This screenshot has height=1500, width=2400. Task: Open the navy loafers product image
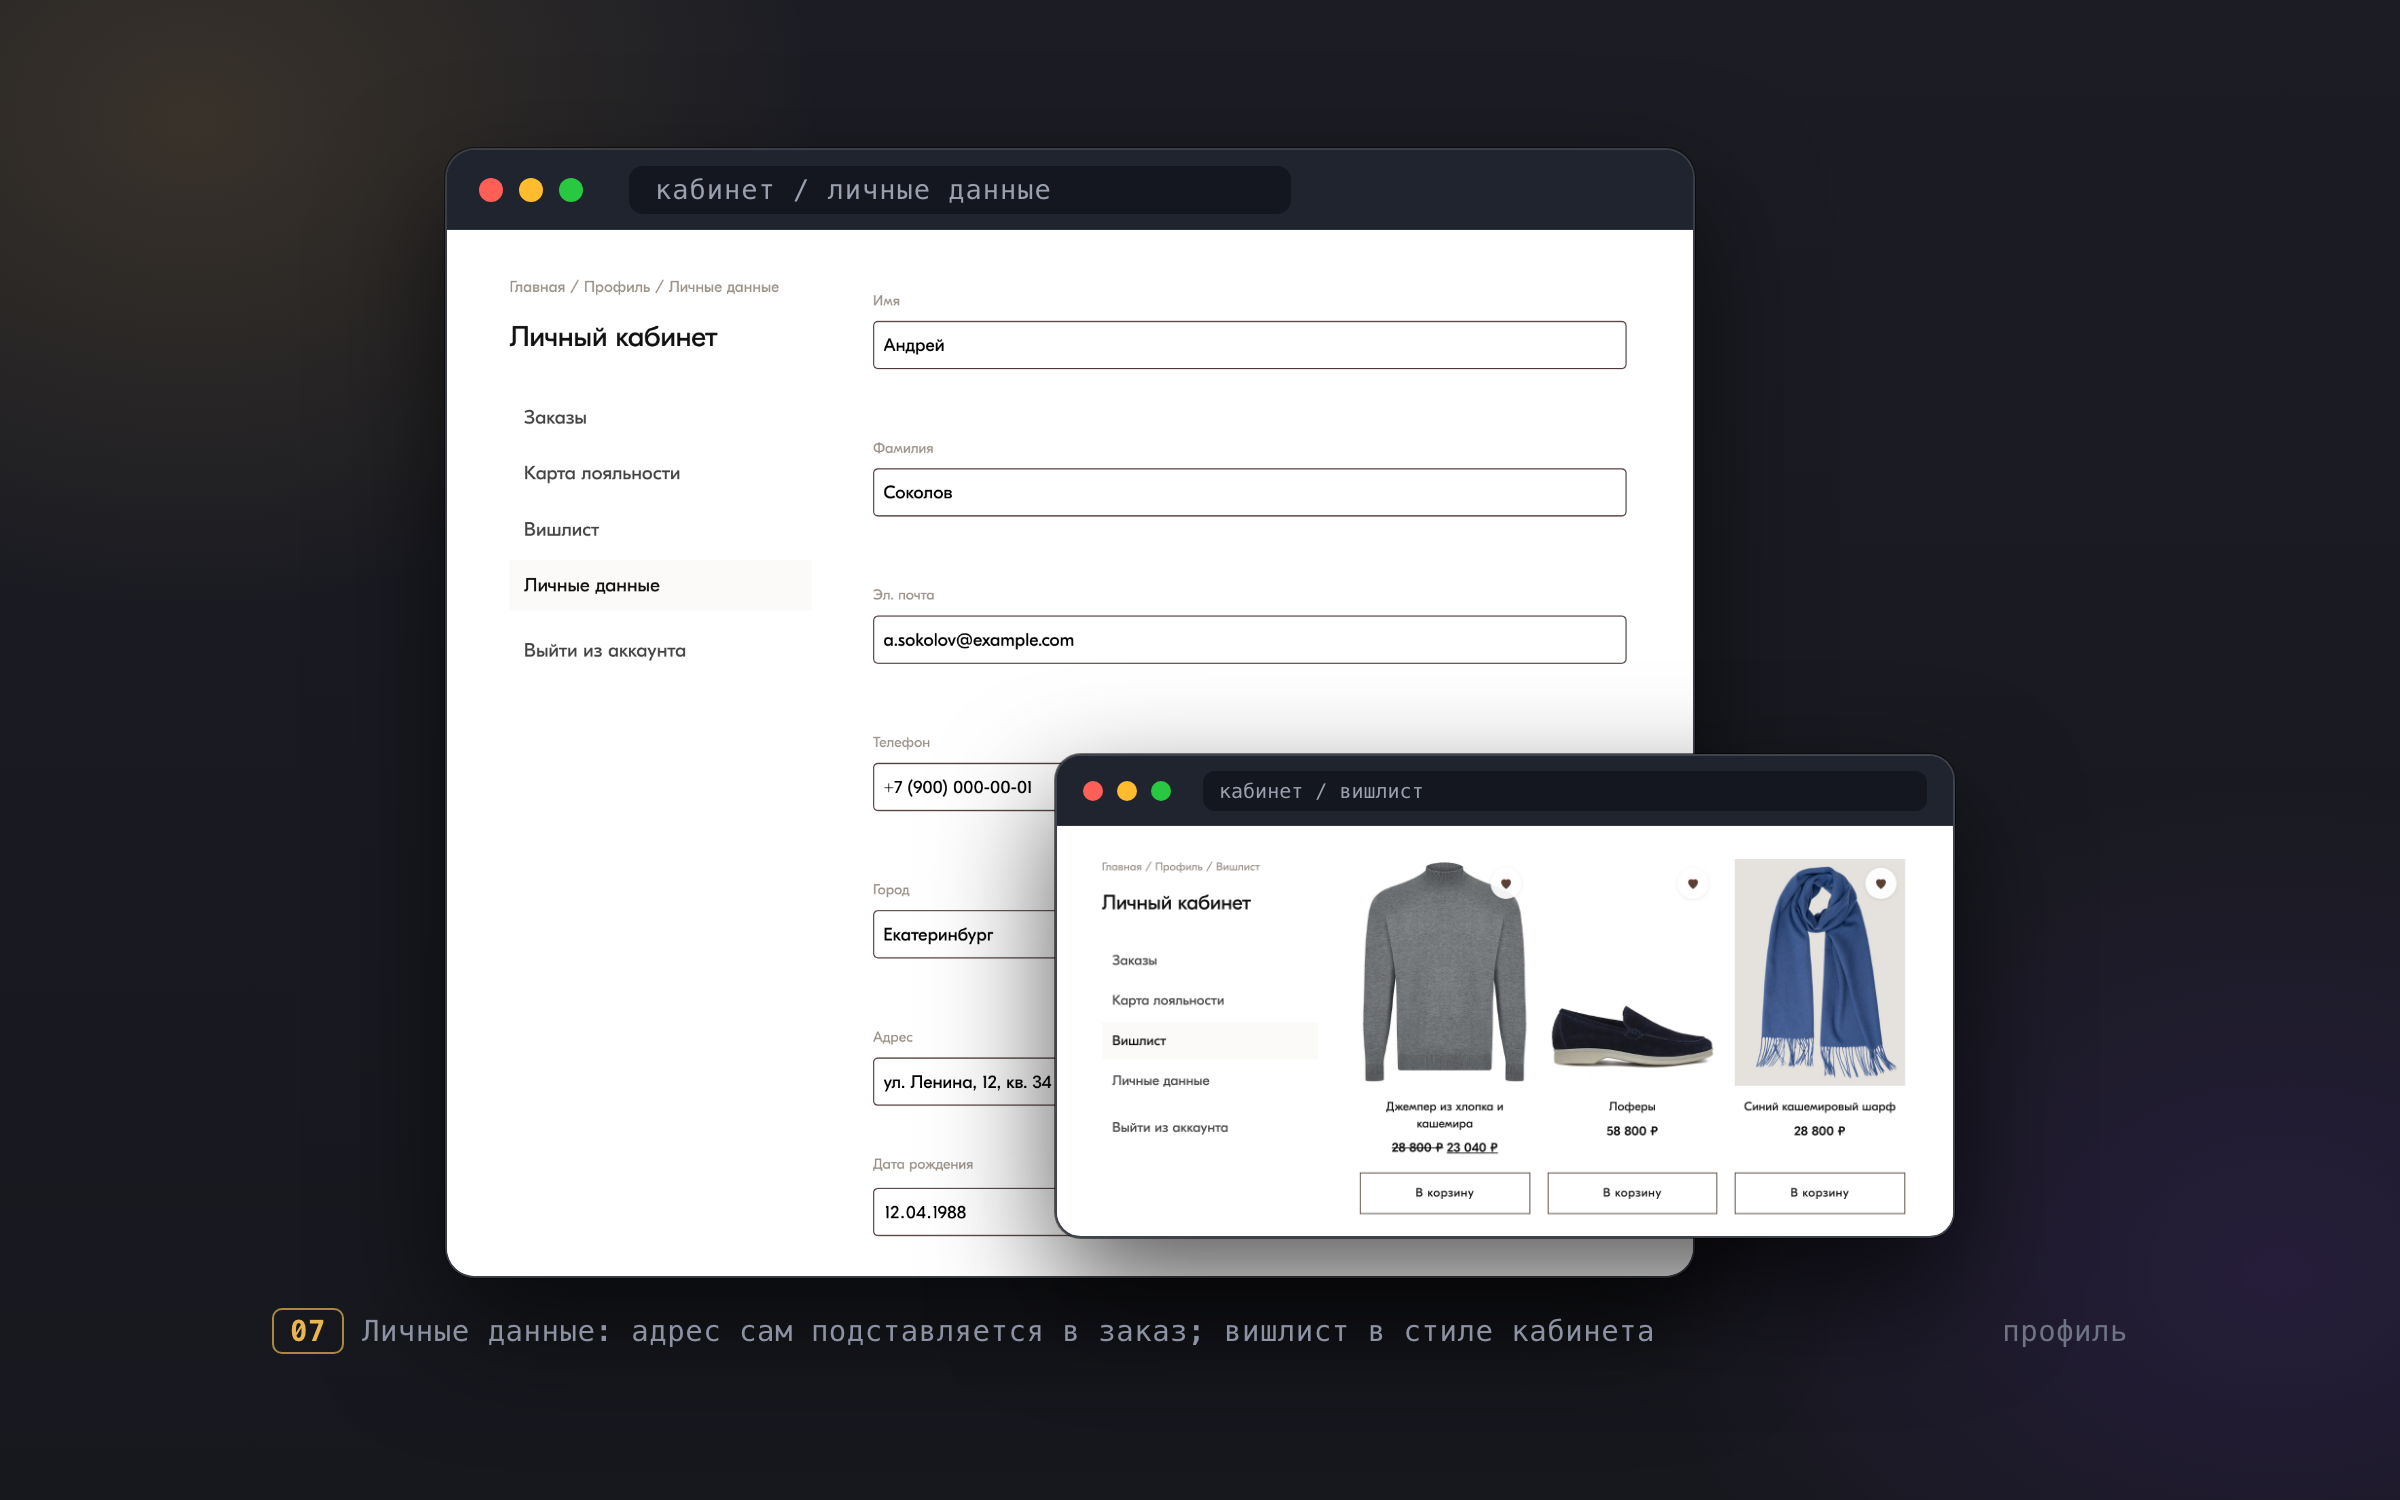(1632, 1036)
